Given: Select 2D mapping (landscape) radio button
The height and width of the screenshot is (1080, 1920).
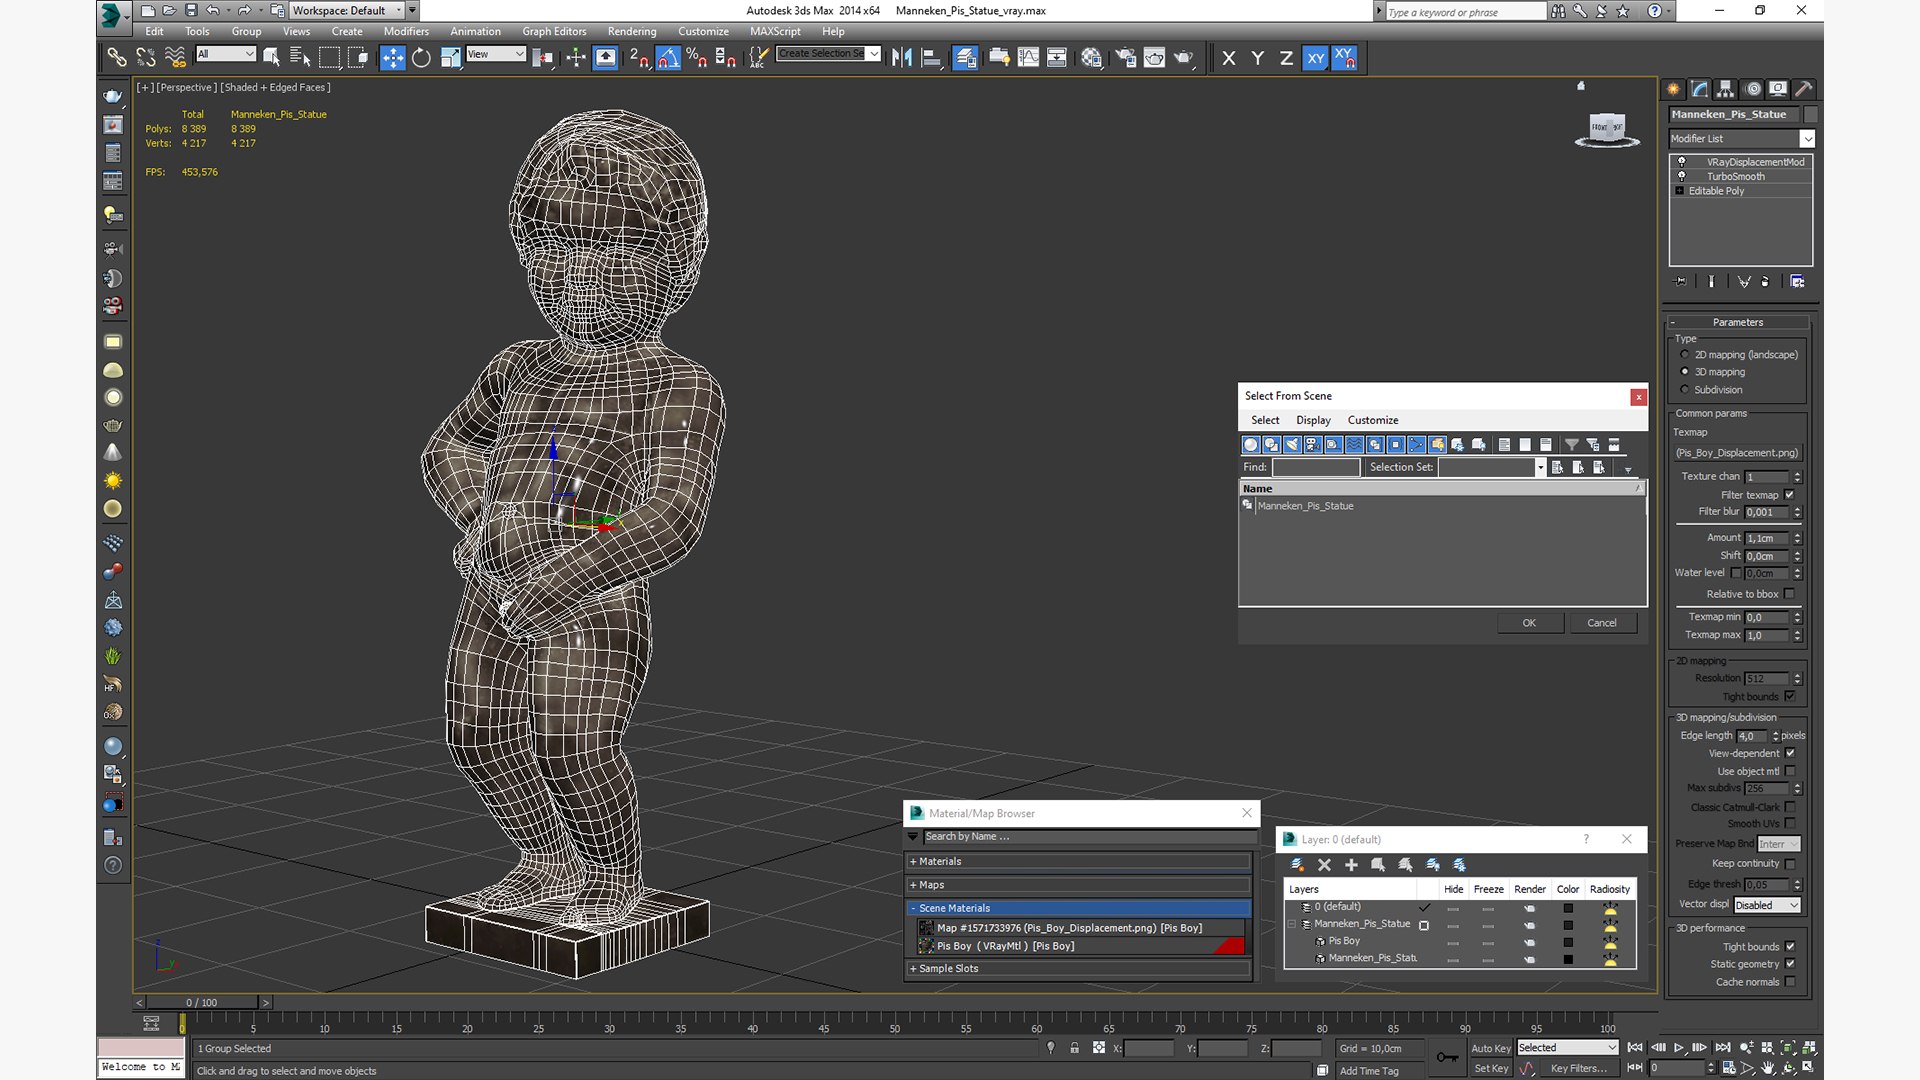Looking at the screenshot, I should coord(1685,355).
